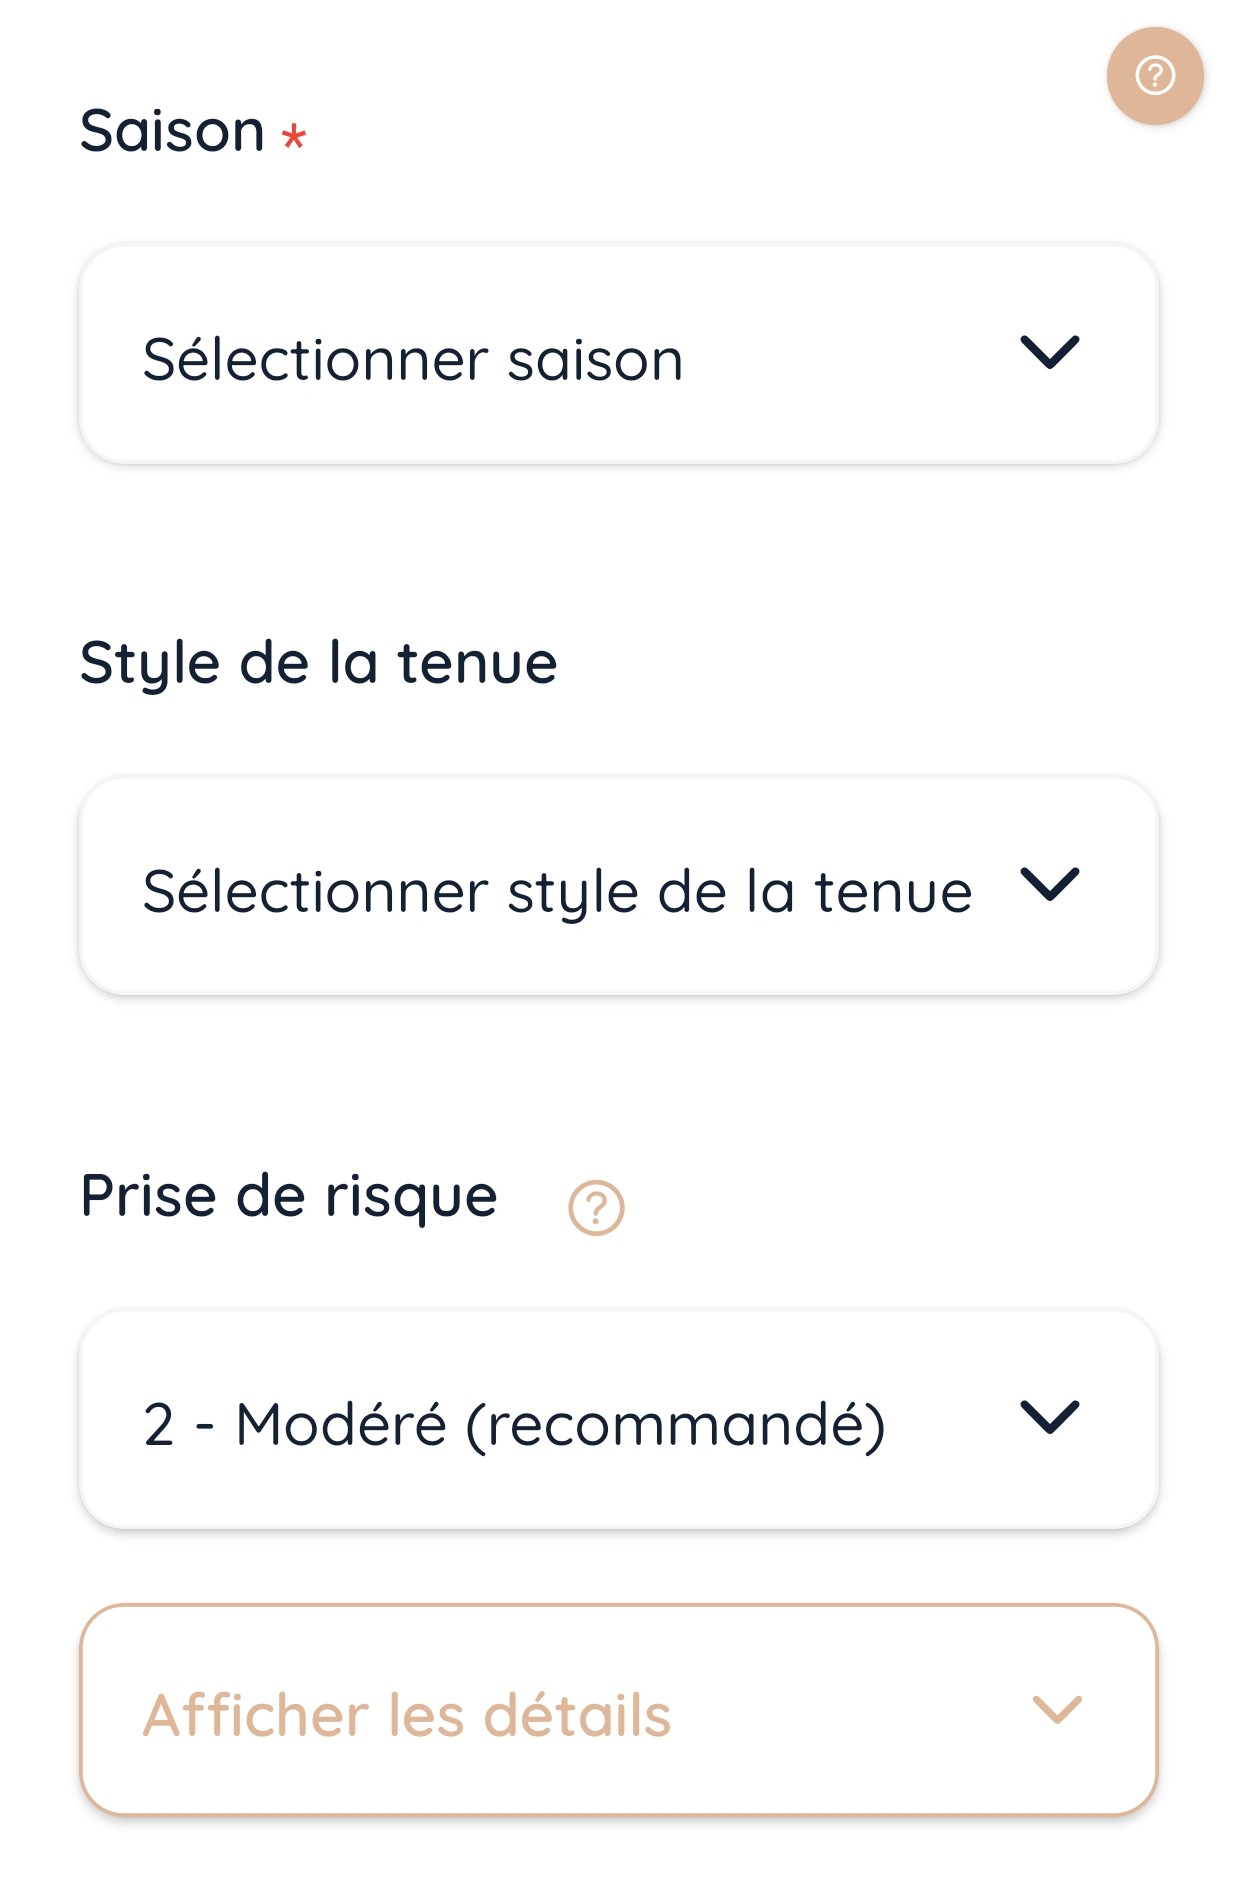
Task: Click the Modéré (recommandé) selected value text
Action: click(x=560, y=1425)
